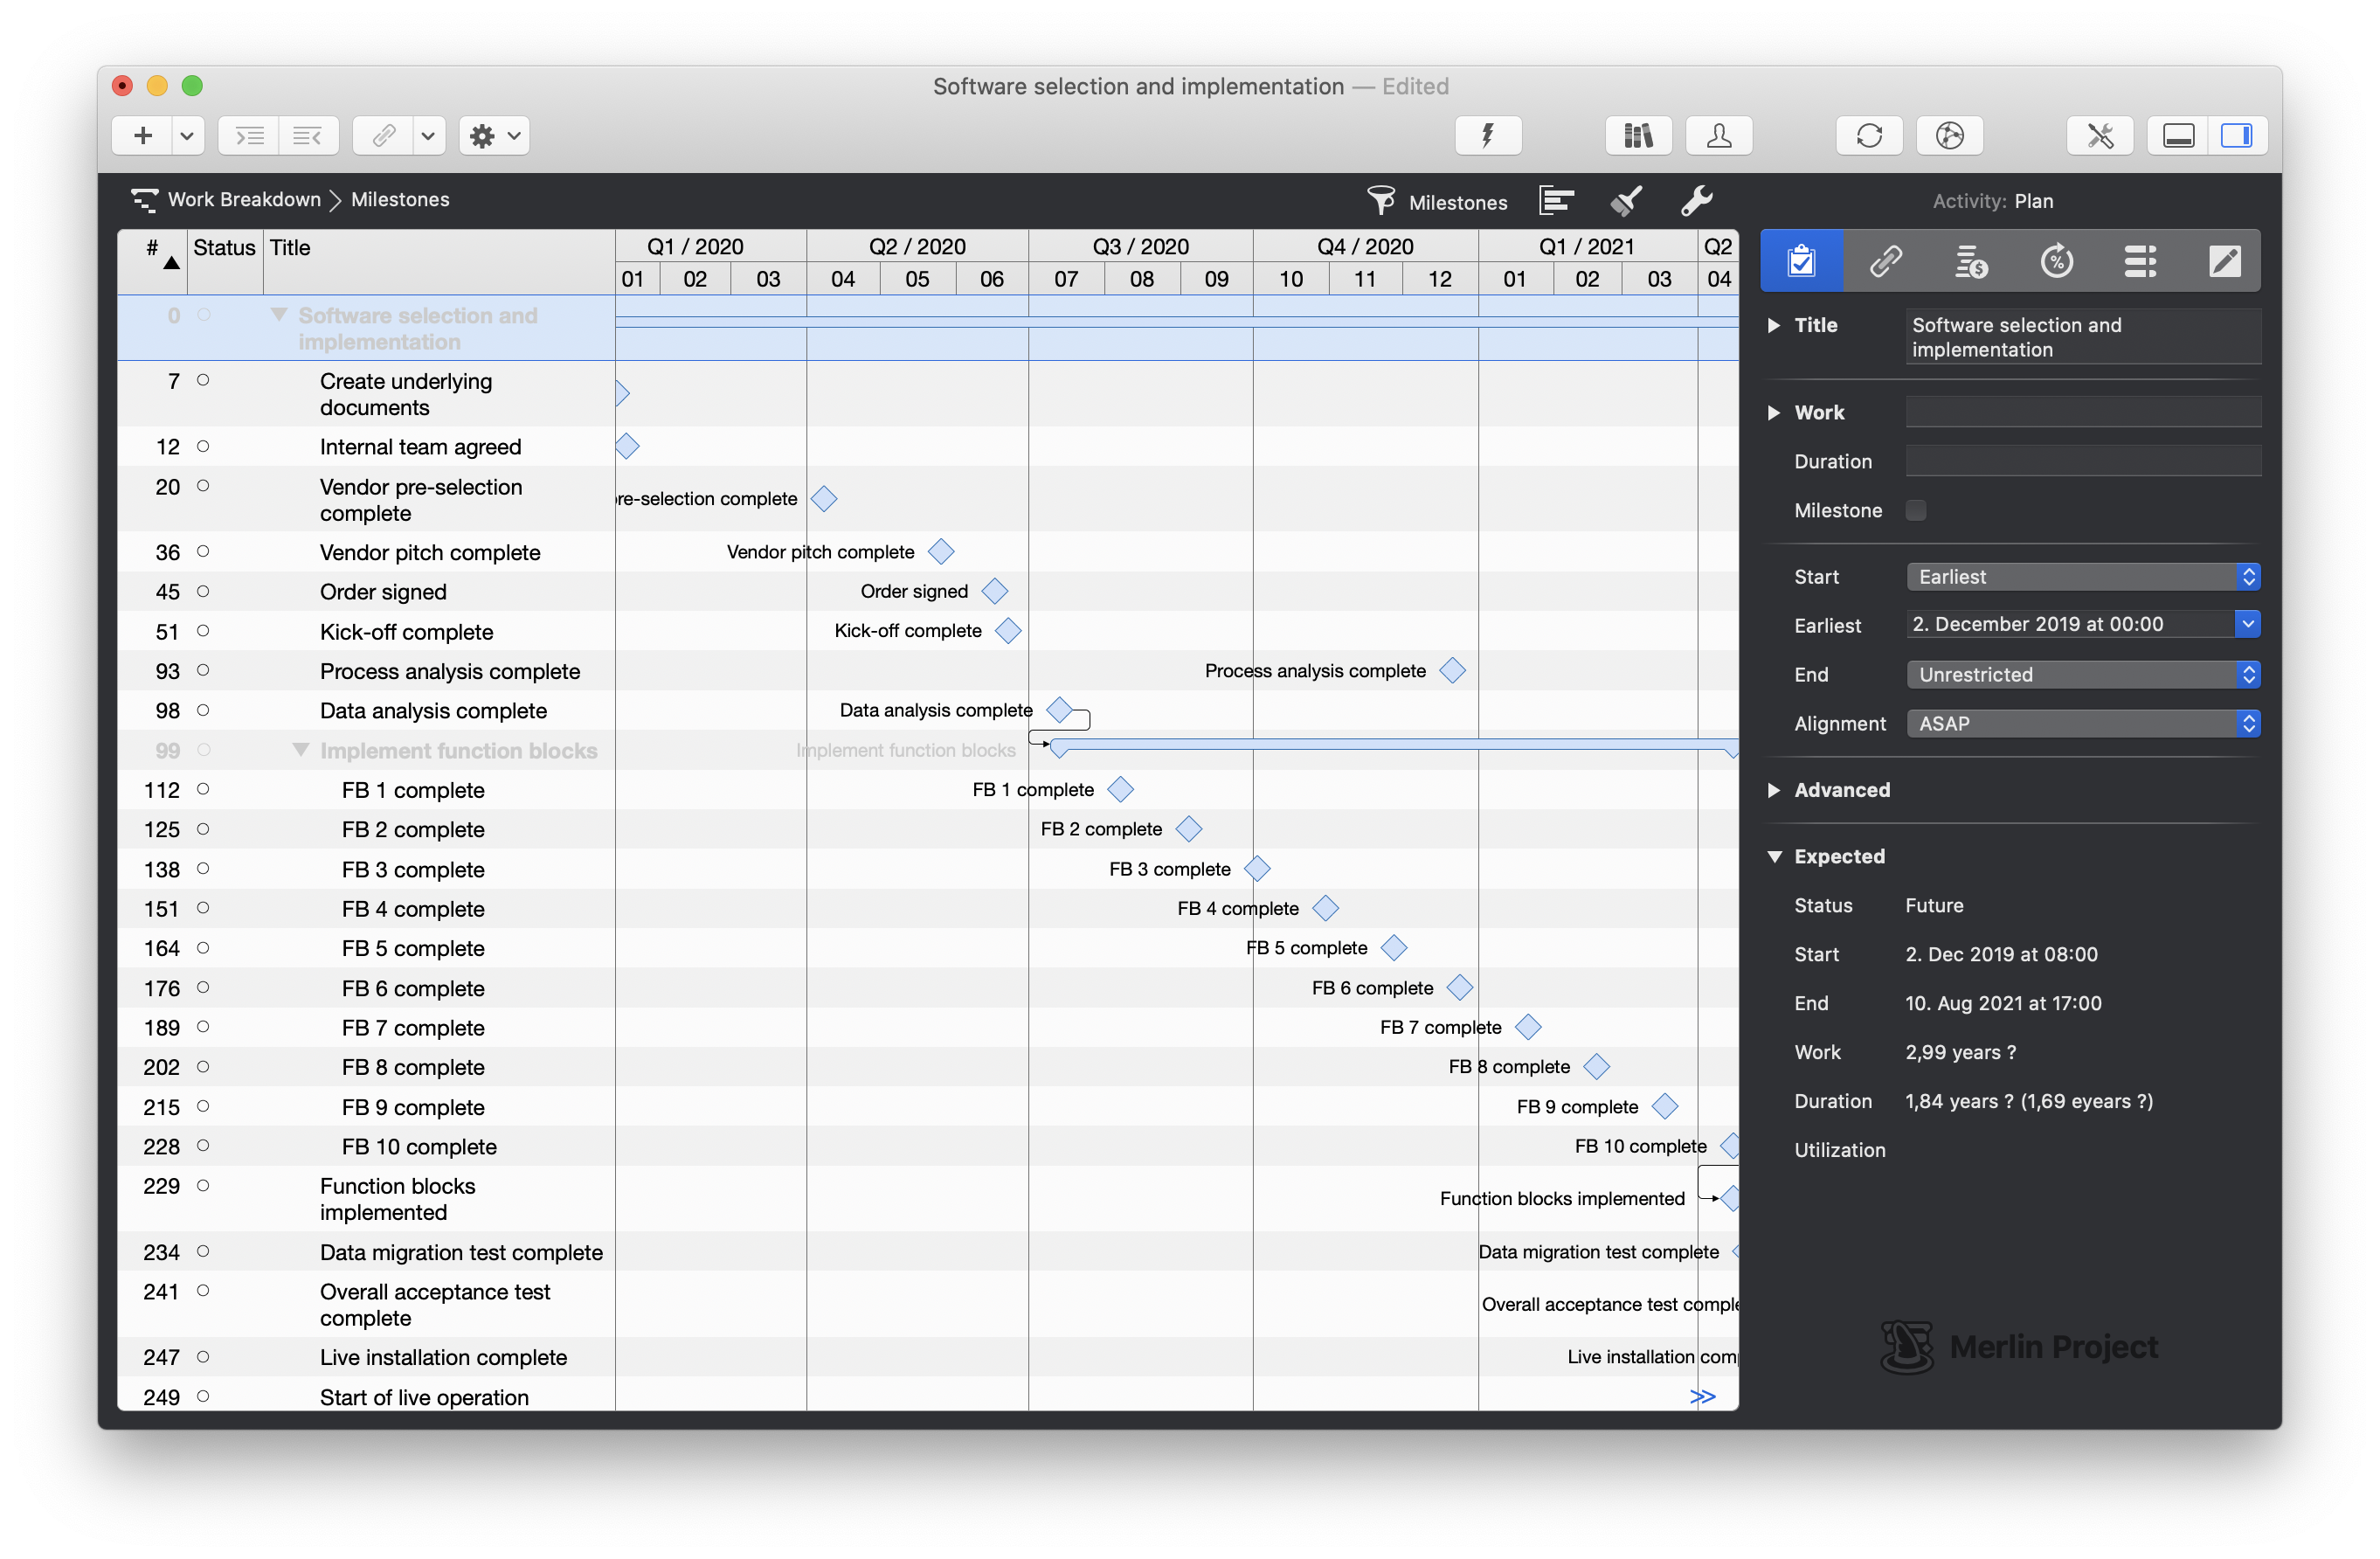2380x1559 pixels.
Task: Select the Process analysis complete milestone diamond
Action: tap(1452, 671)
